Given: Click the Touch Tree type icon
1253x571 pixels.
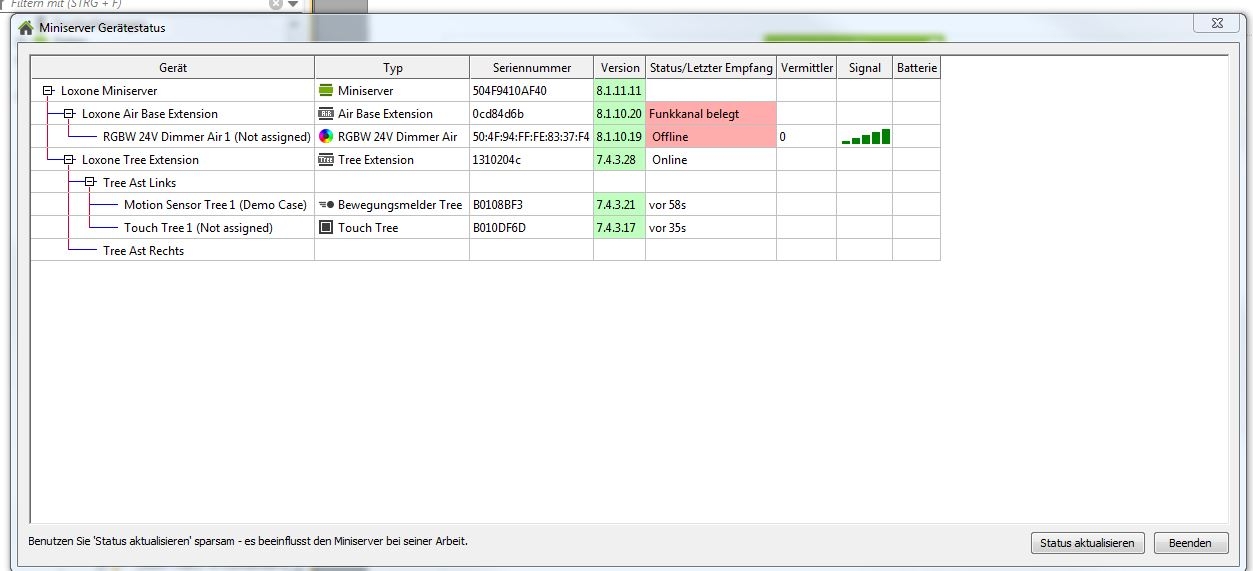Looking at the screenshot, I should tap(325, 228).
